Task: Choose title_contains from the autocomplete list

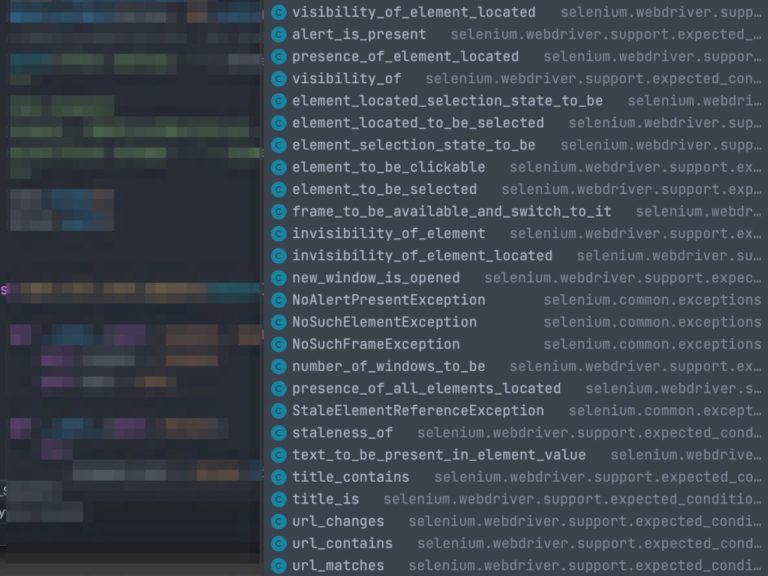Action: [x=350, y=477]
